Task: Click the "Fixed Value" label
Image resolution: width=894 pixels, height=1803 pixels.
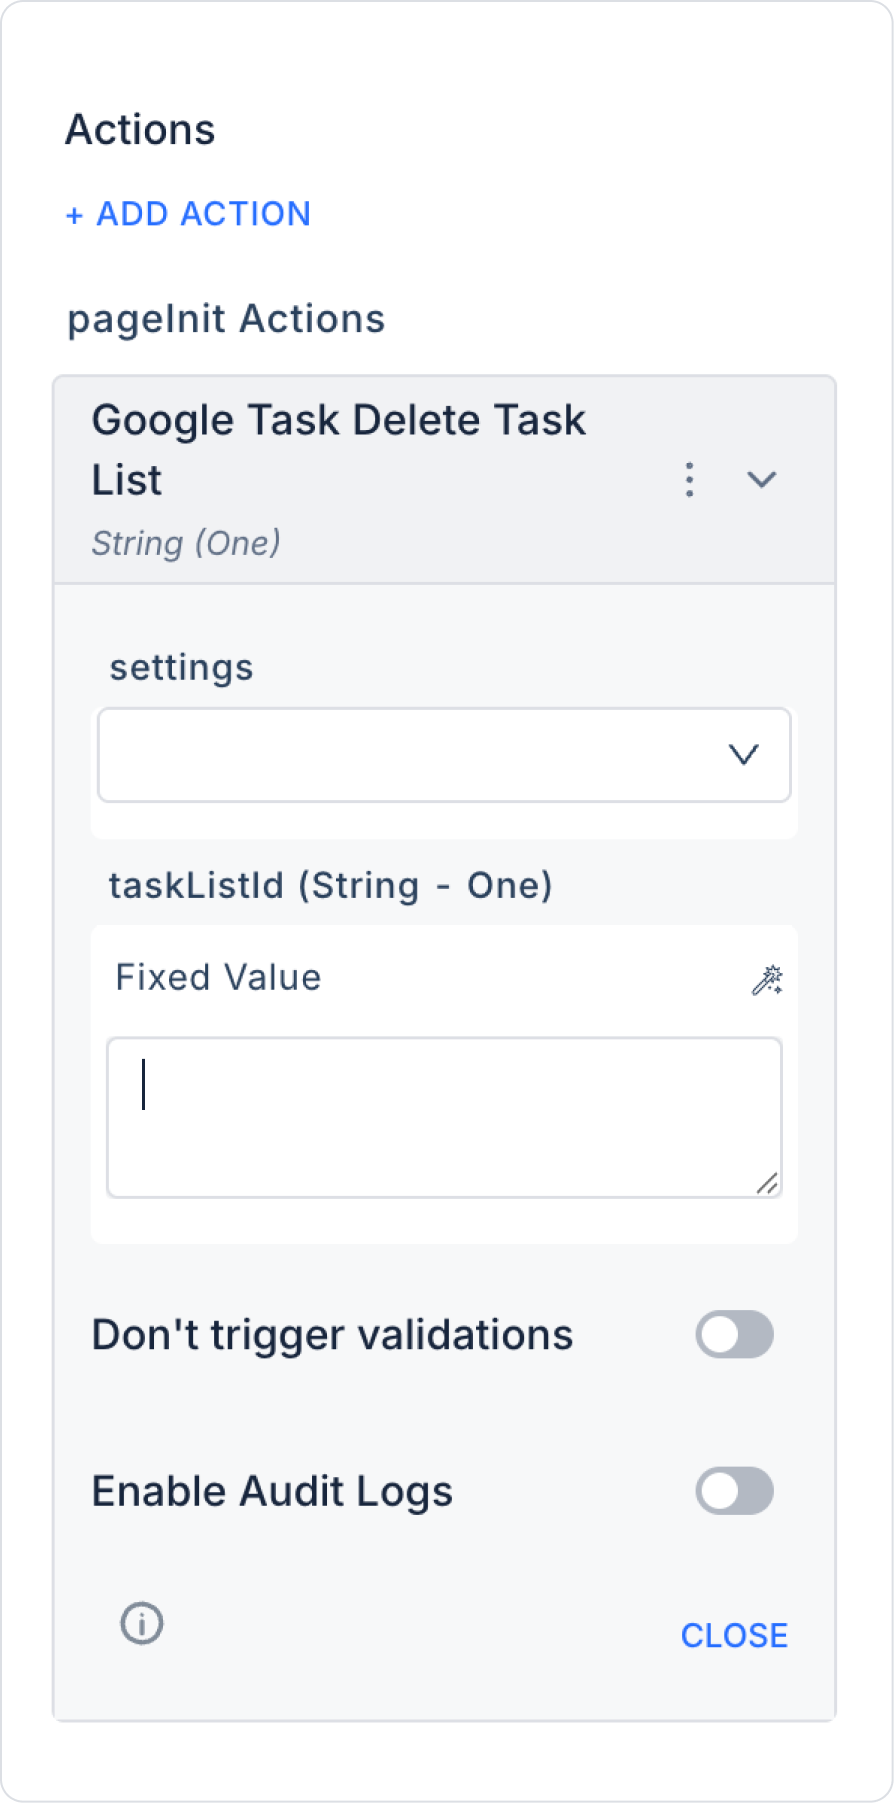Action: pyautogui.click(x=218, y=978)
